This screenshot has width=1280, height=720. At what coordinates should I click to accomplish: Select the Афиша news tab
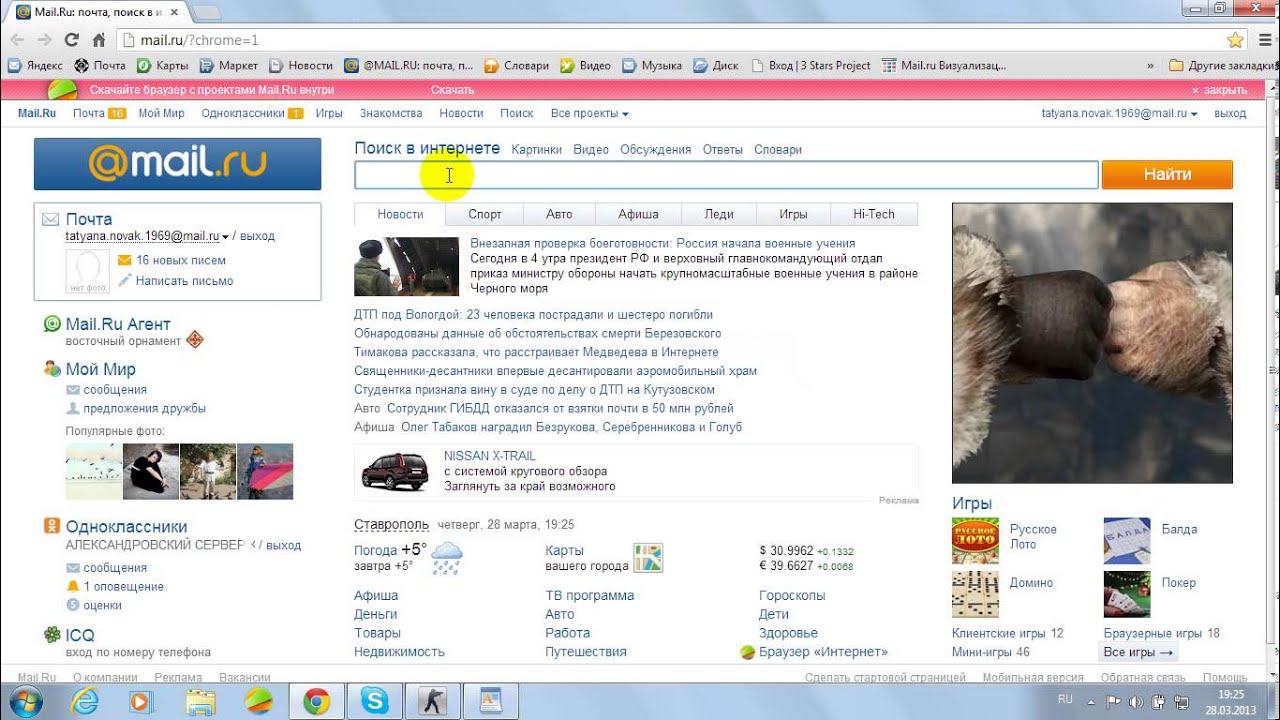tap(638, 214)
